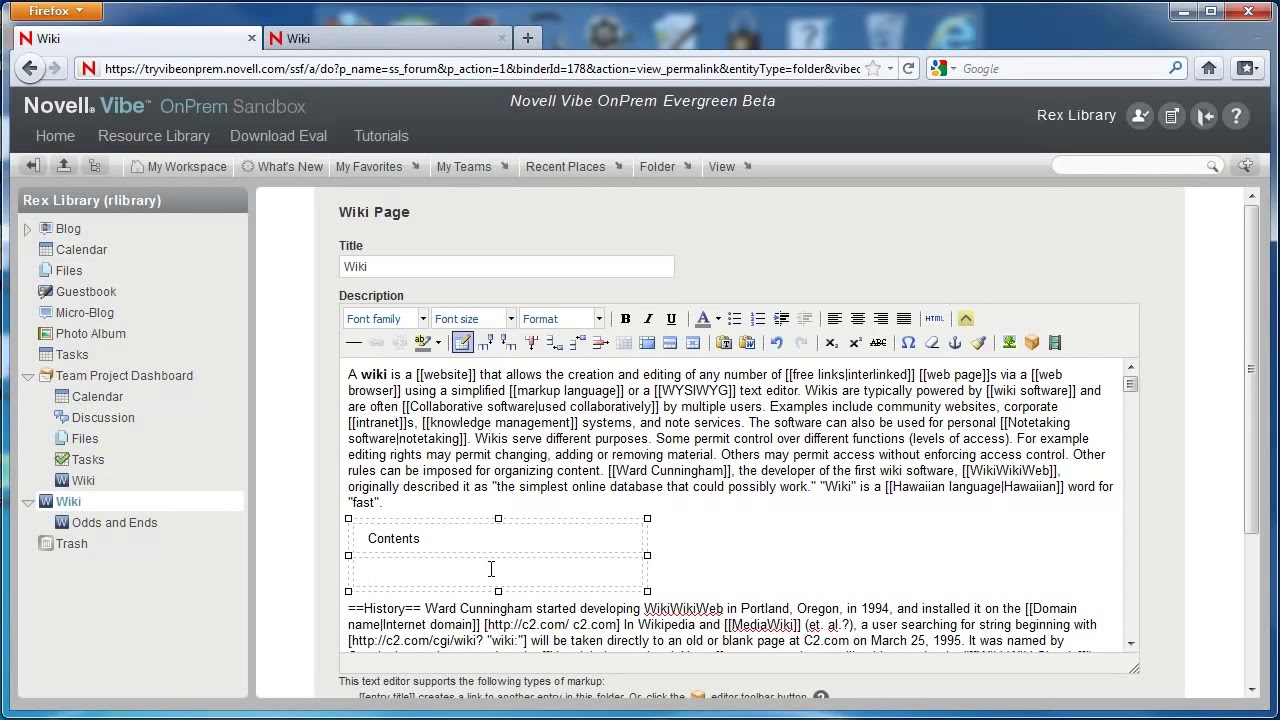Collapse the Team Project Dashboard node
Screen dimensions: 1280x720
pos(28,376)
